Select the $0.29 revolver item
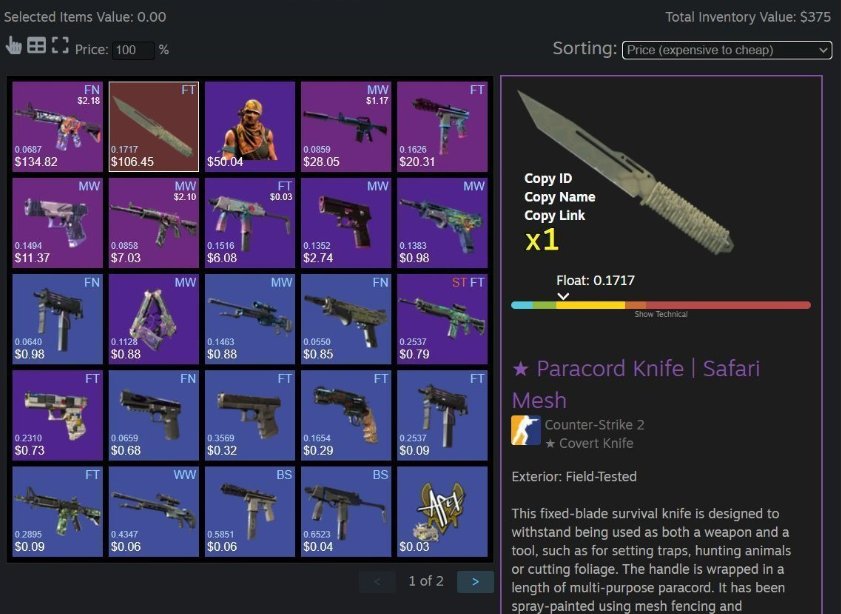This screenshot has width=841, height=614. click(x=346, y=415)
